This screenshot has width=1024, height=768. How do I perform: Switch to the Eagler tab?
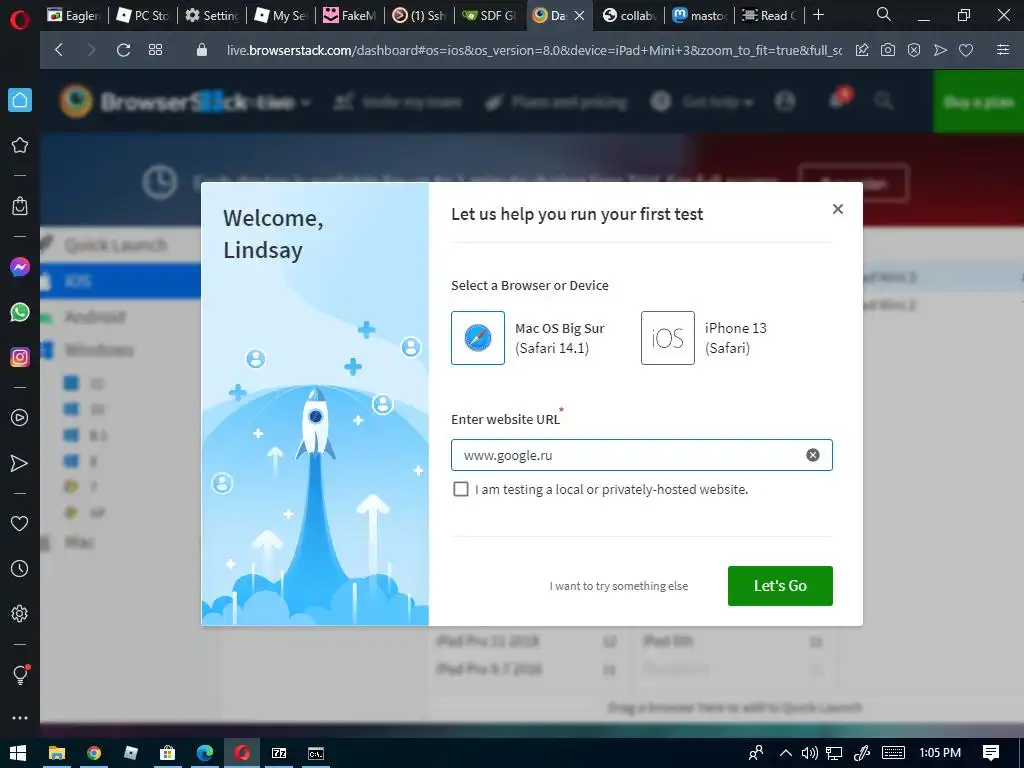pos(74,15)
